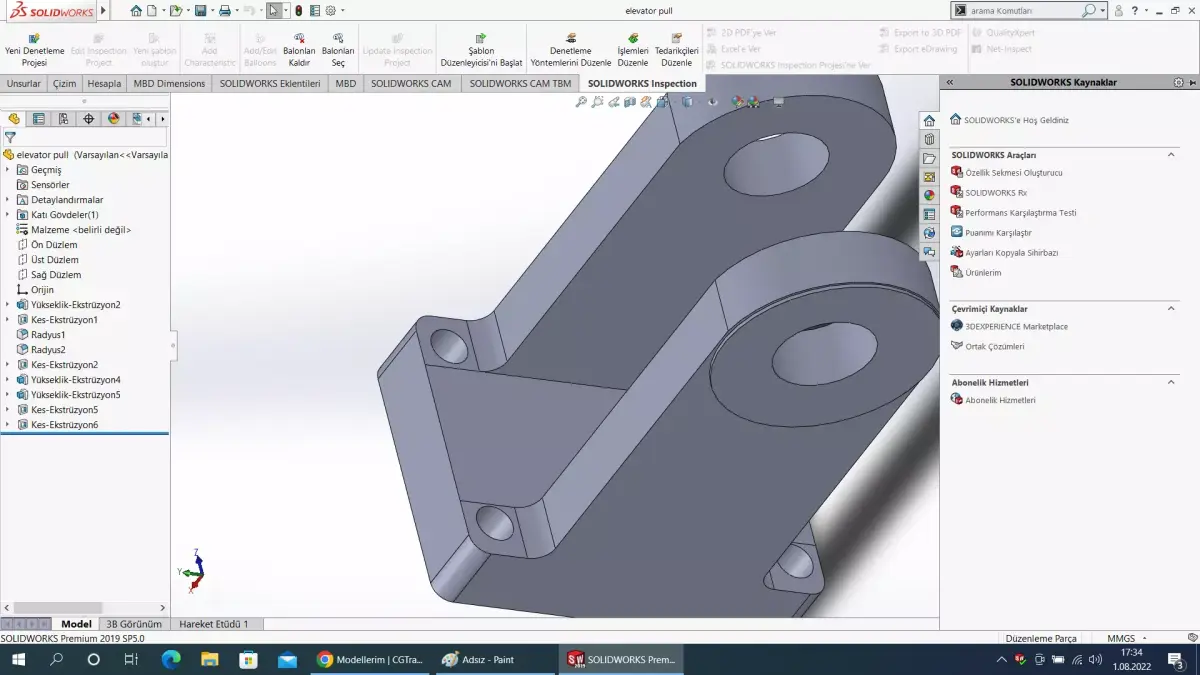Open the Edit Appearance color ball
1200x675 pixels.
[737, 101]
